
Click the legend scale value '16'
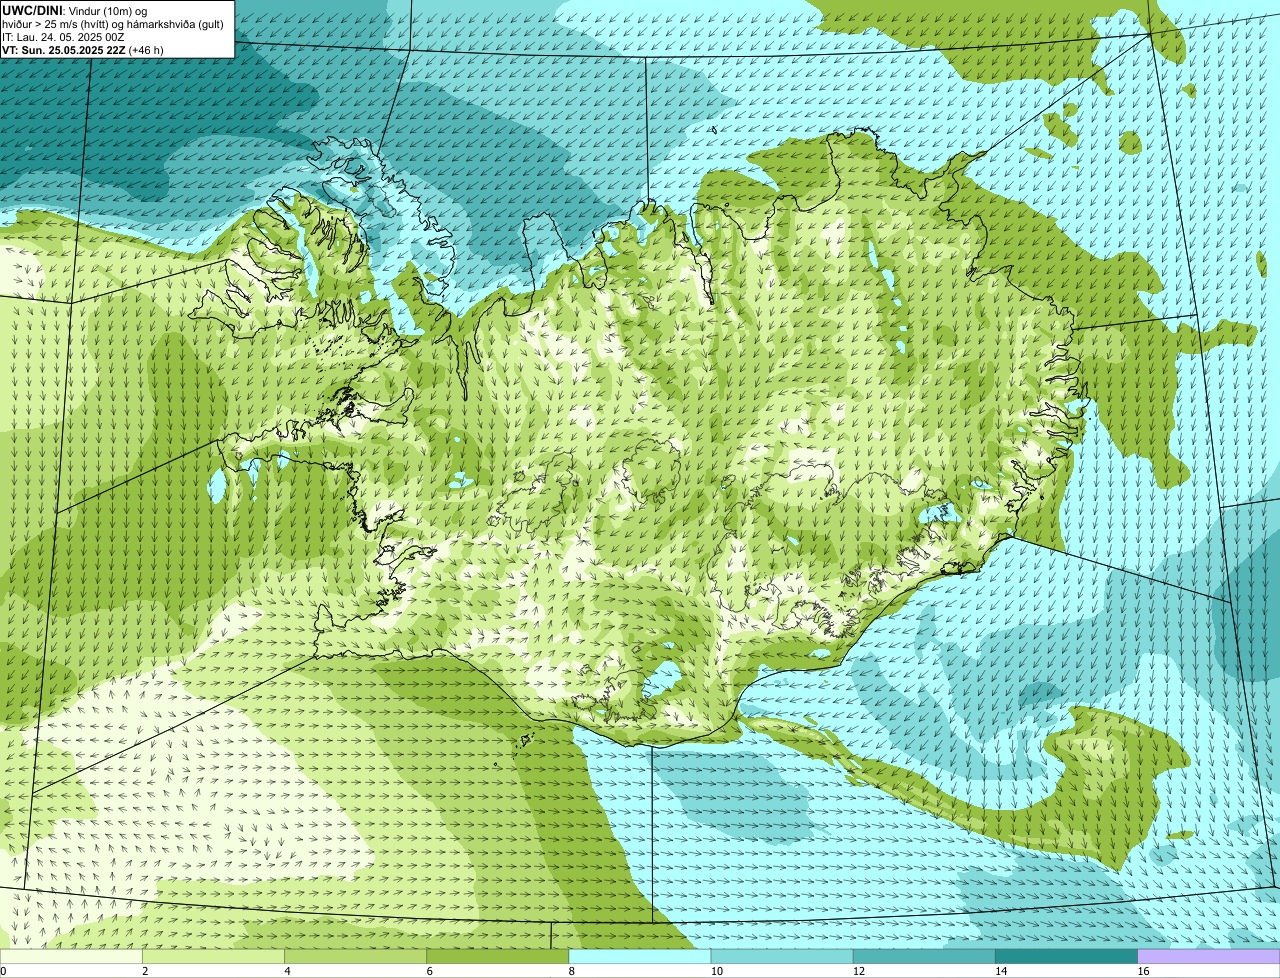click(x=1142, y=971)
